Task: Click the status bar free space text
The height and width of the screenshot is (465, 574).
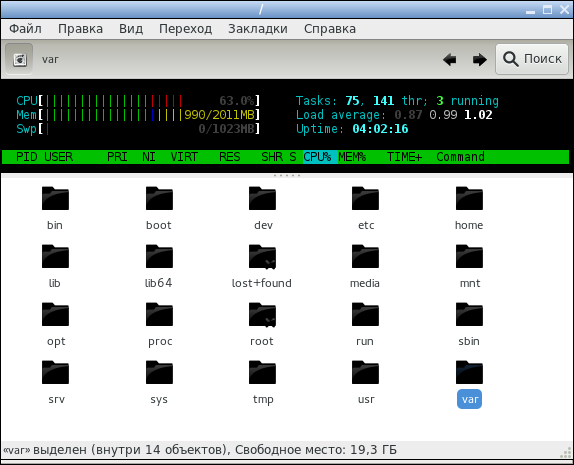Action: click(x=316, y=449)
